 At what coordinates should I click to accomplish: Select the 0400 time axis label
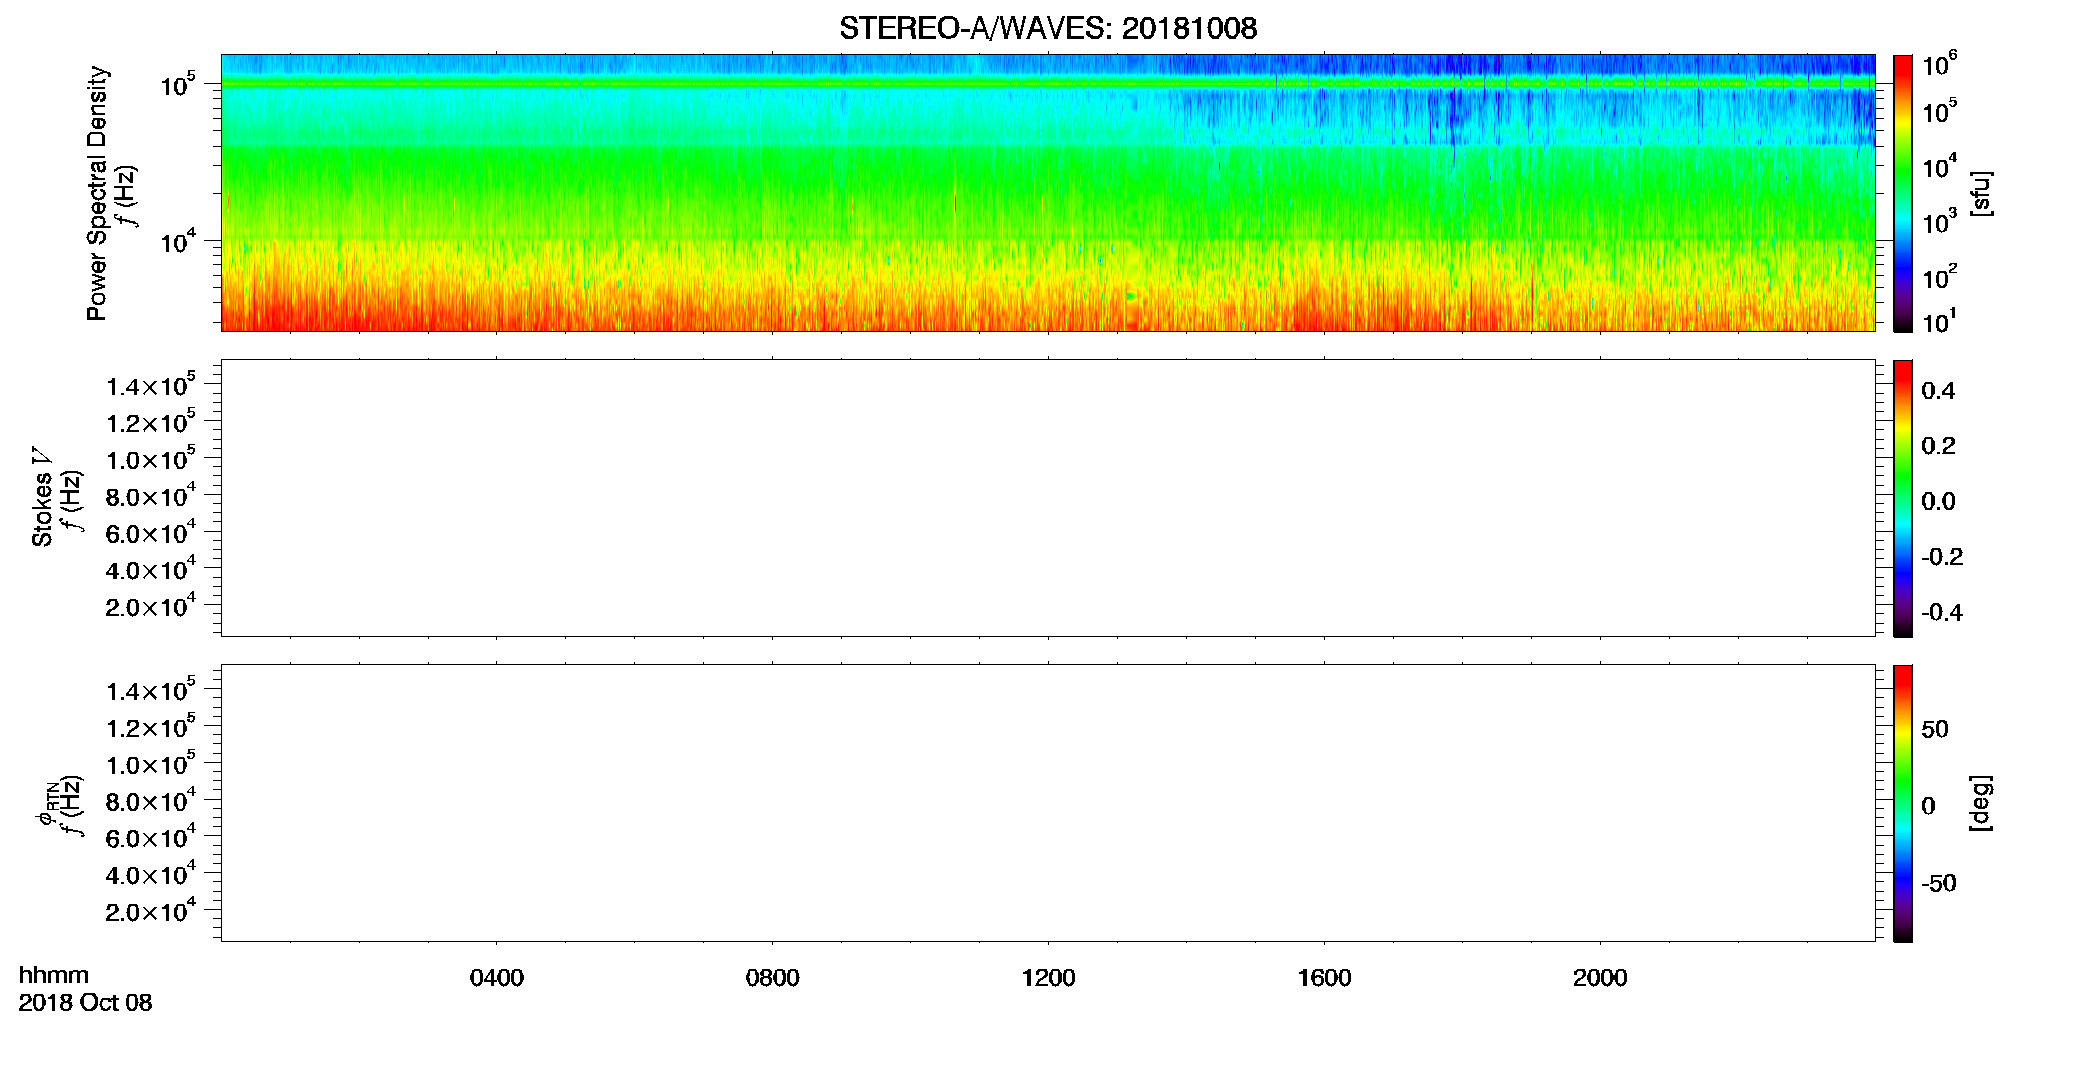497,978
